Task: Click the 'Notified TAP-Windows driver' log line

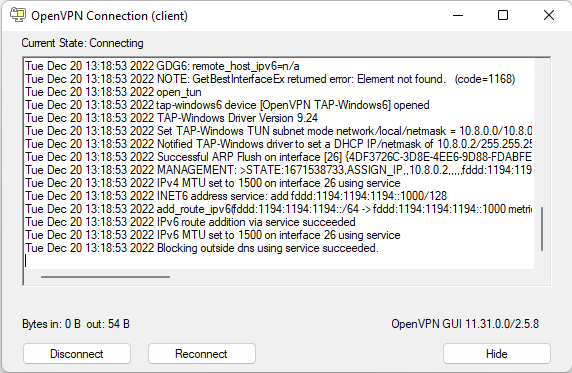Action: click(x=278, y=144)
